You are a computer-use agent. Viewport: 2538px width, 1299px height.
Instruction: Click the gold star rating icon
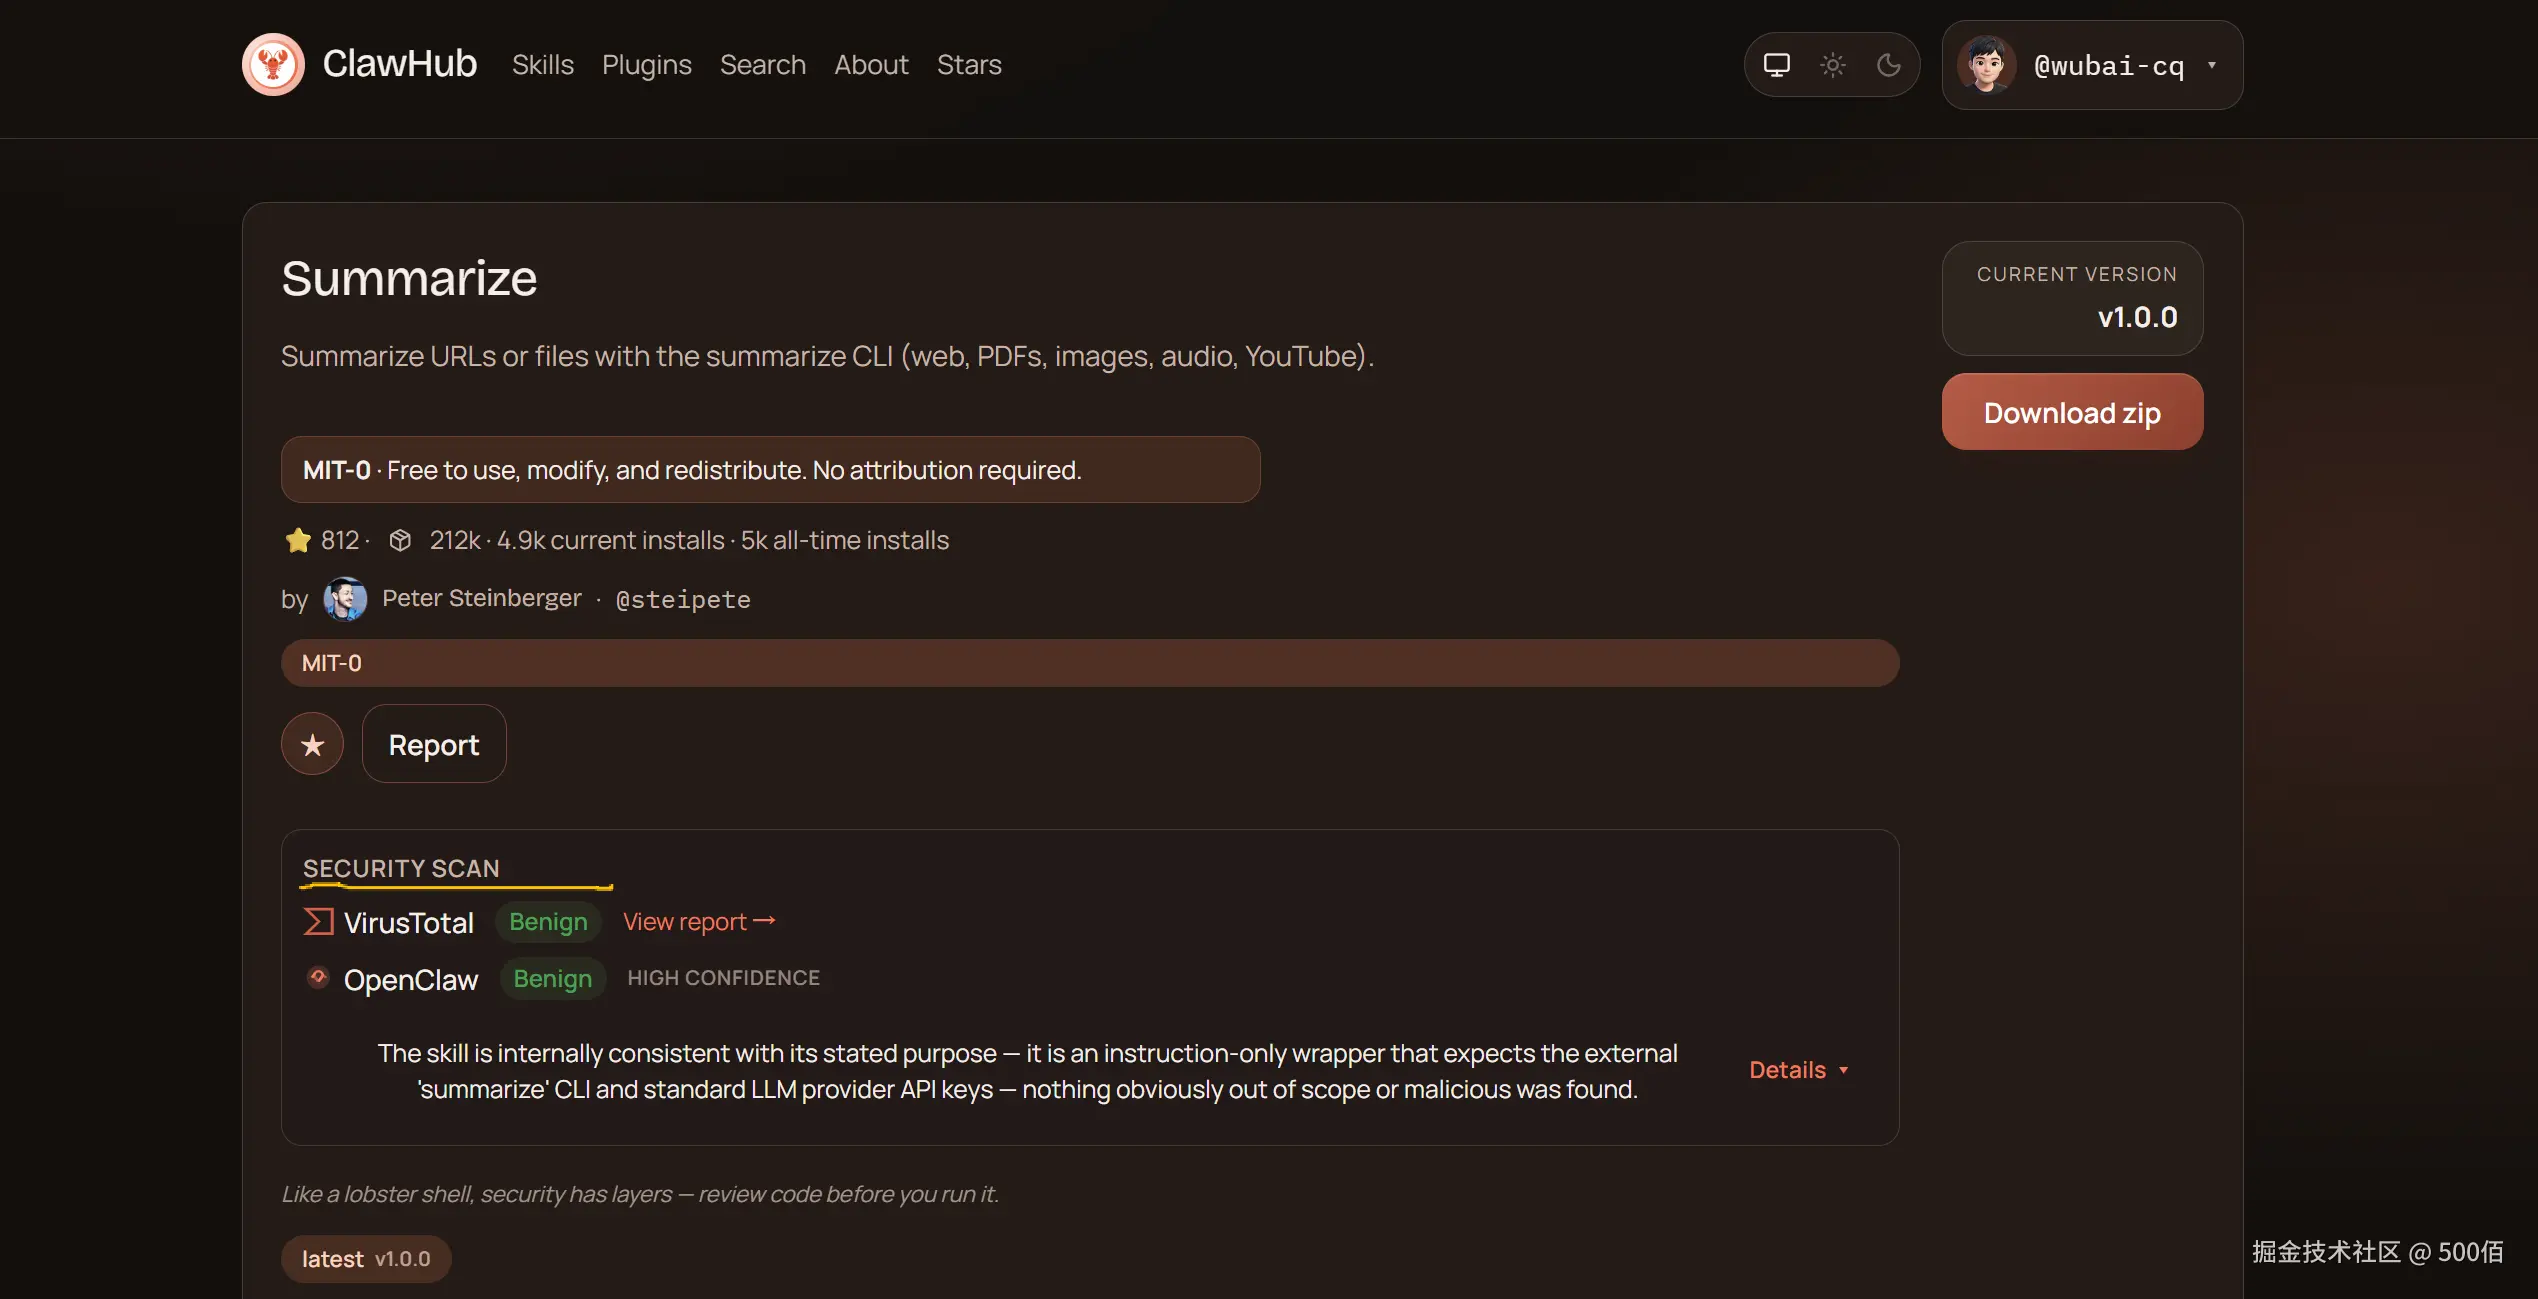click(298, 540)
